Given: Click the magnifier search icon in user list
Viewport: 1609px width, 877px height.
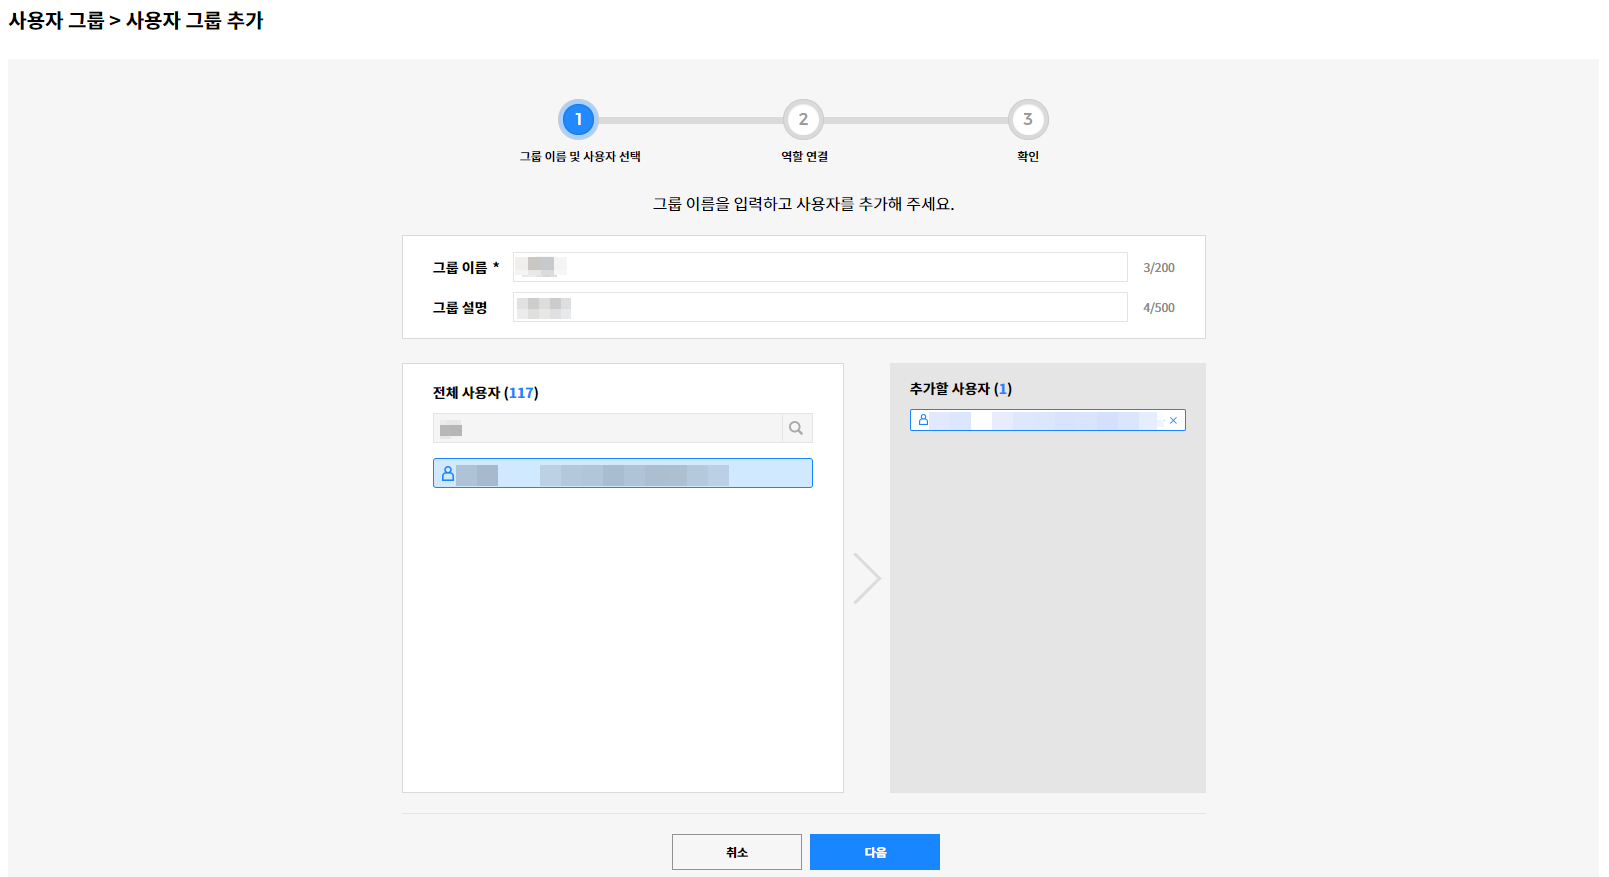Looking at the screenshot, I should pyautogui.click(x=796, y=428).
